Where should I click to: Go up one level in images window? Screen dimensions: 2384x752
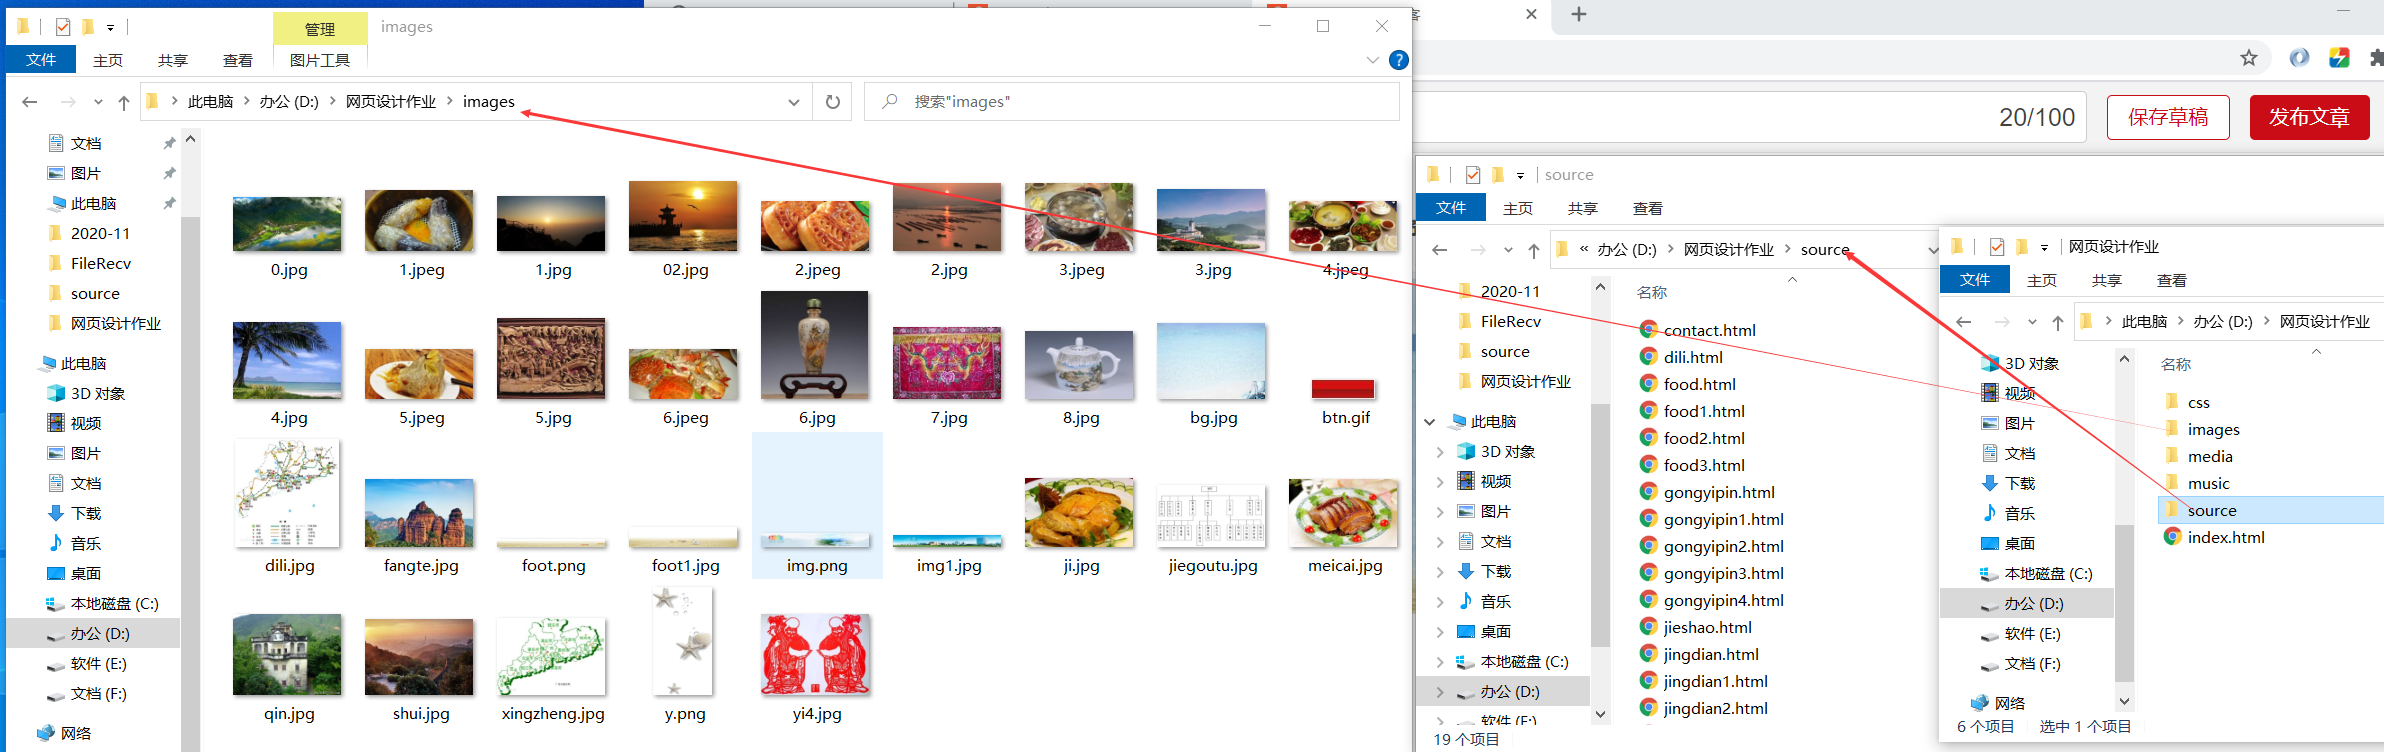coord(124,102)
